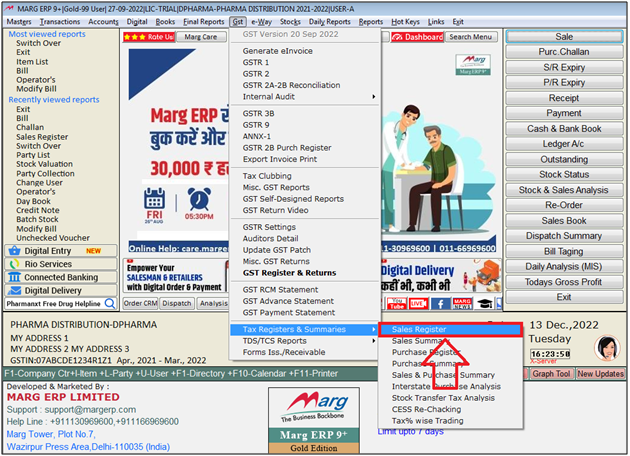Choose GST Register & Returns entry
The height and width of the screenshot is (456, 630).
(289, 273)
